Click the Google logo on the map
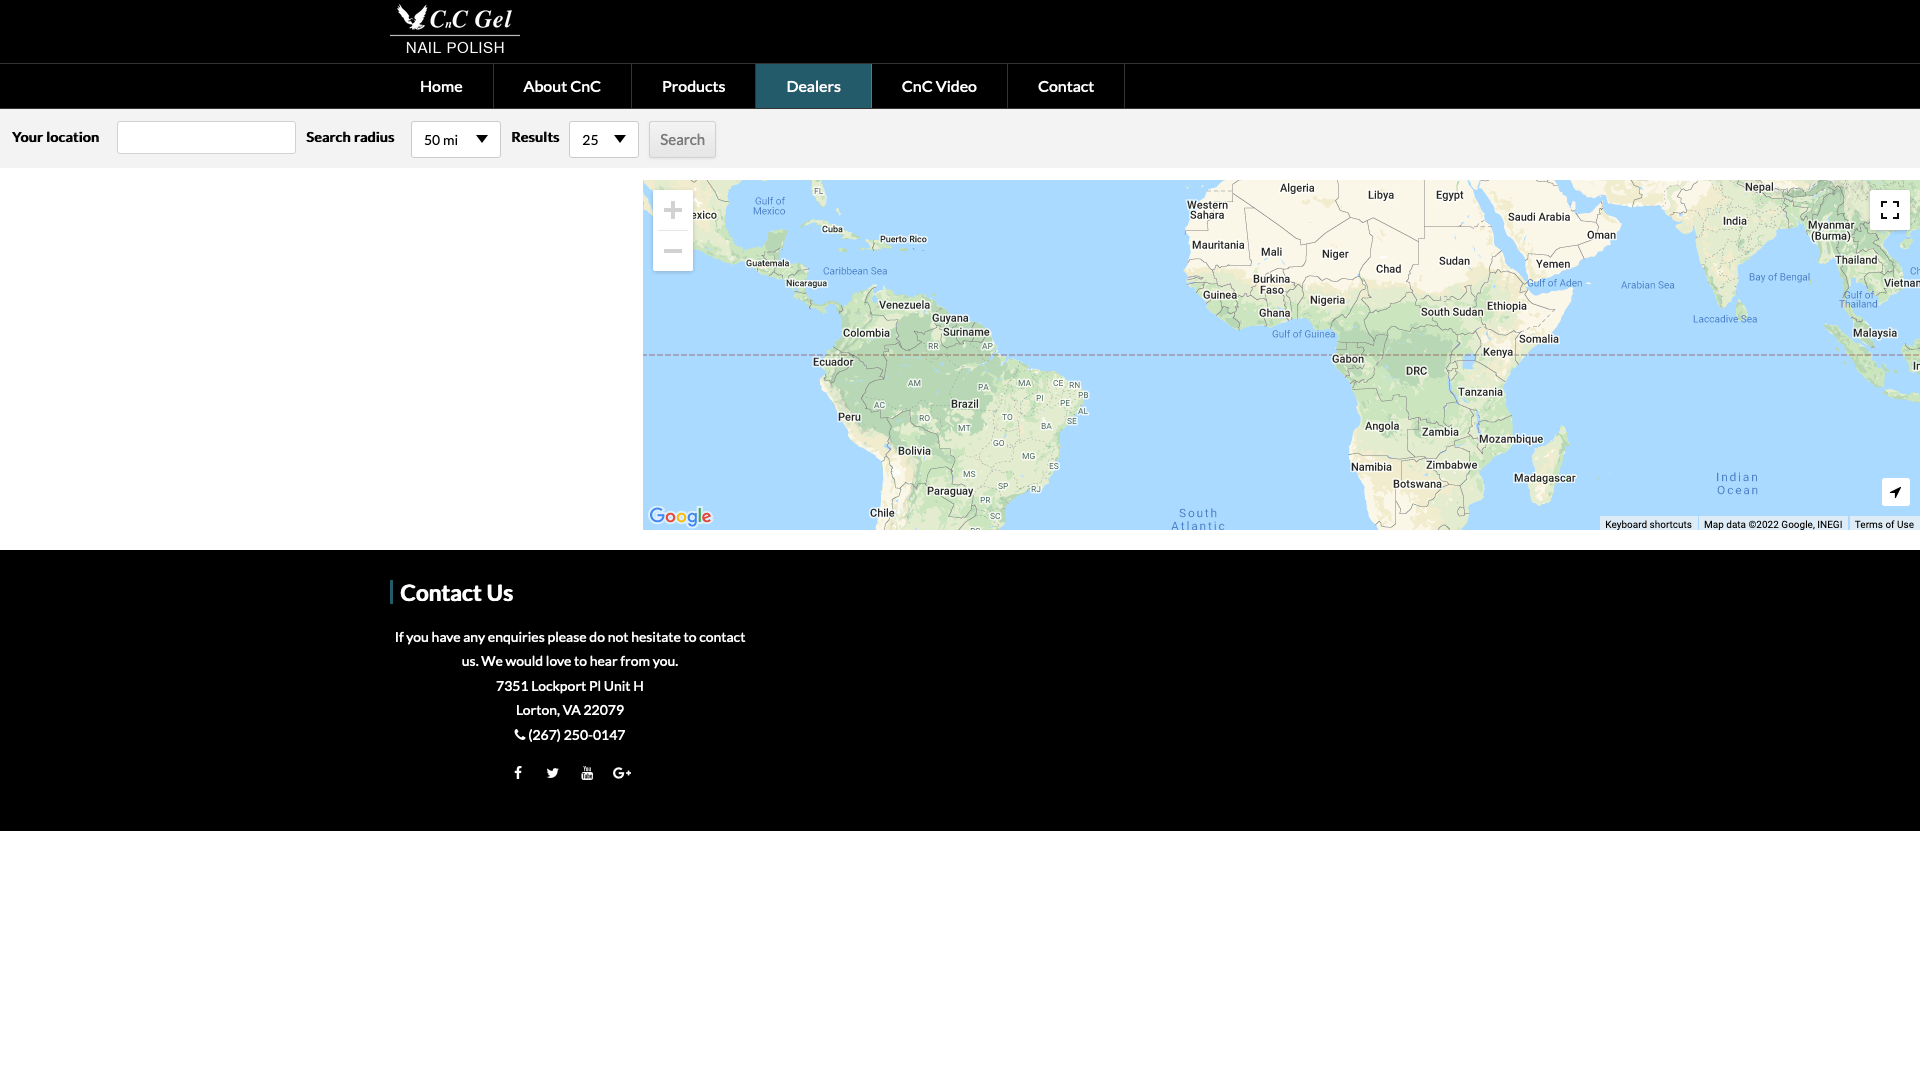 click(x=680, y=516)
